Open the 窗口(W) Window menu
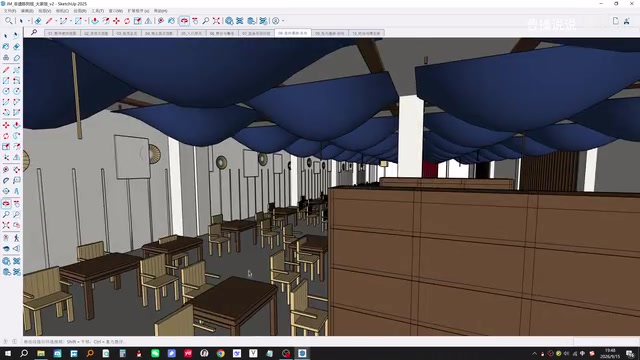This screenshot has height=360, width=640. (x=116, y=11)
